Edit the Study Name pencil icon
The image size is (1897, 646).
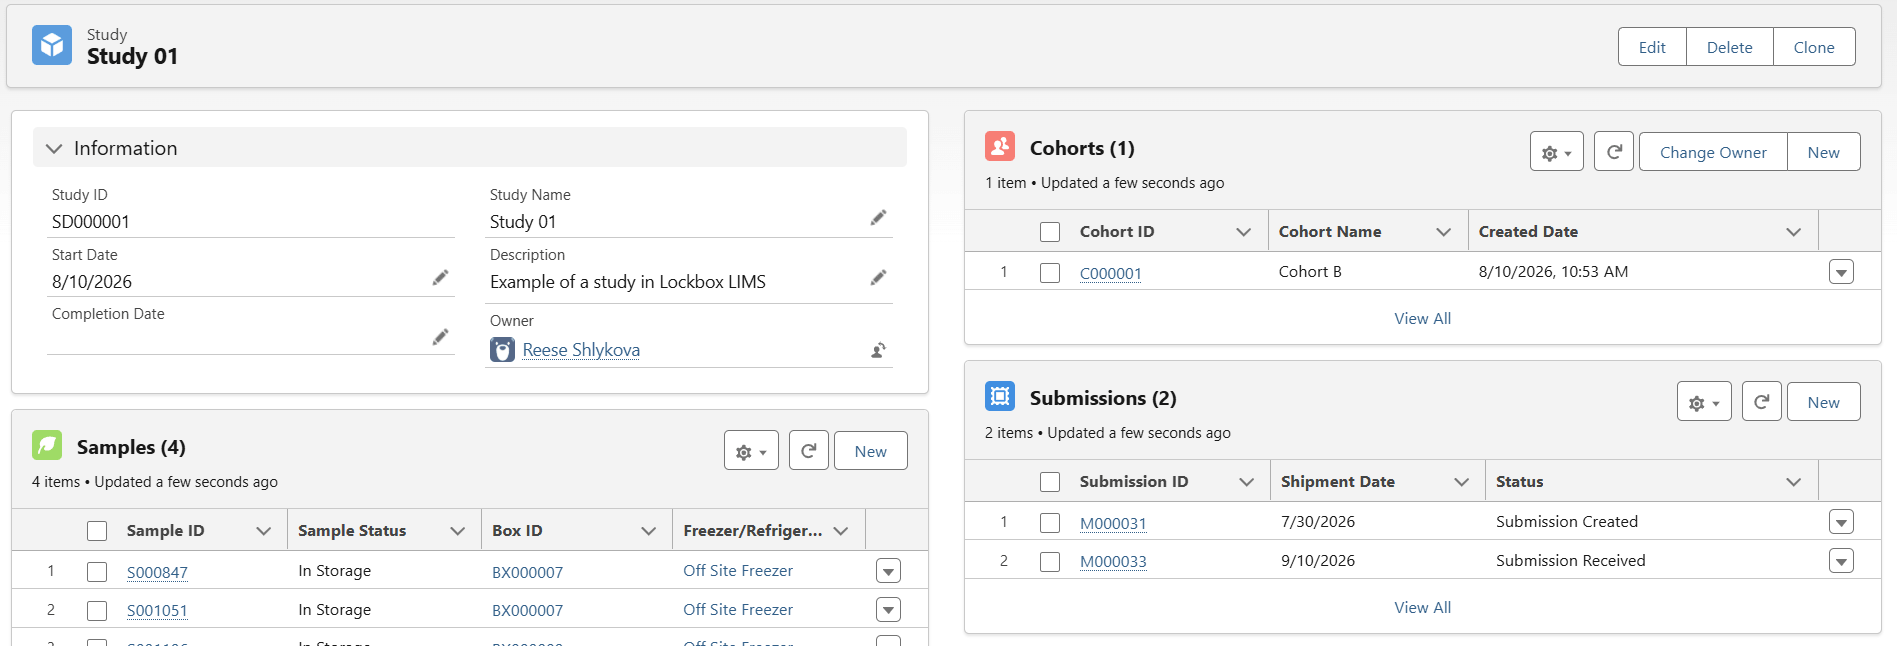[x=878, y=218]
